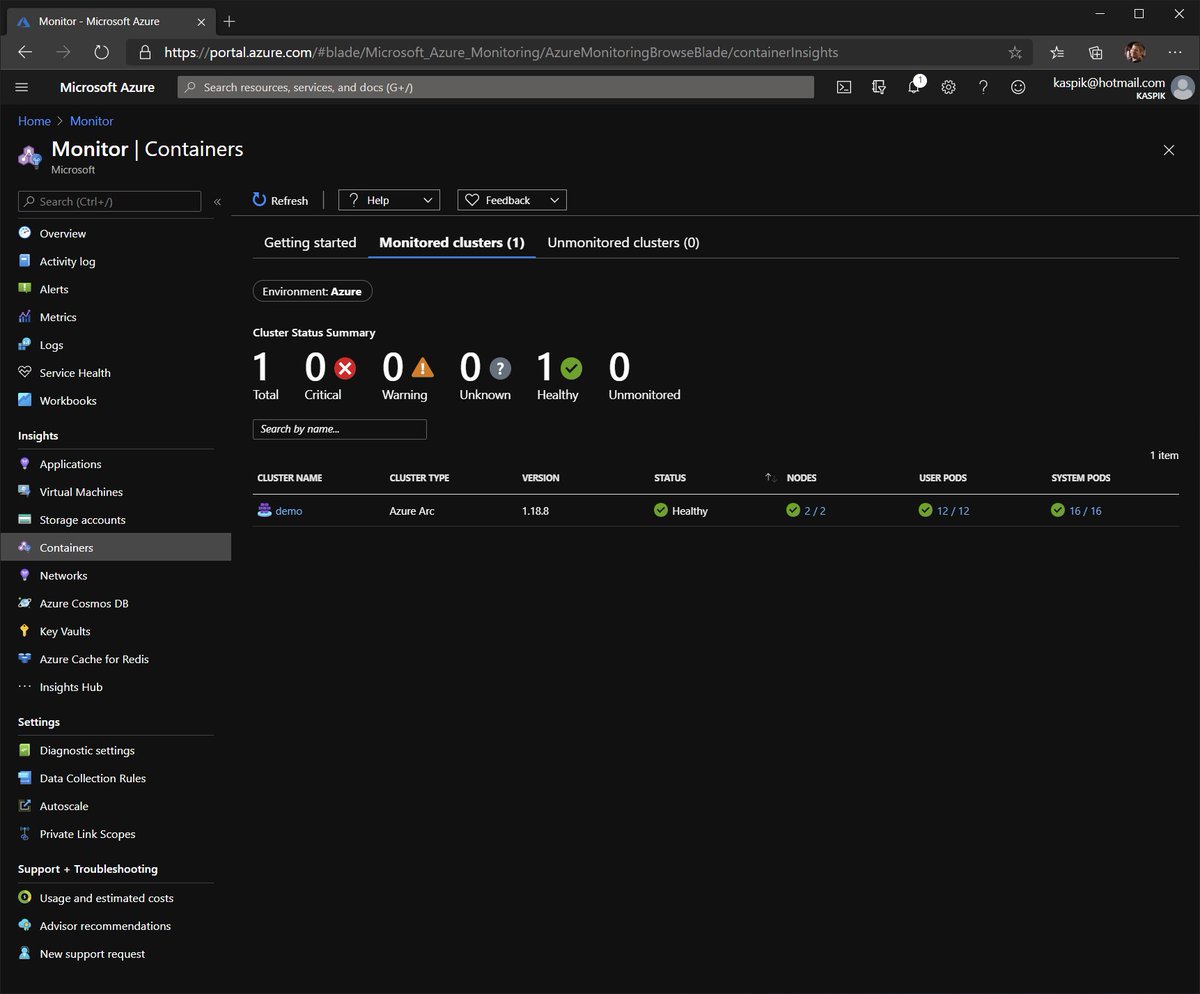The height and width of the screenshot is (994, 1200).
Task: Click the Workbooks icon
Action: click(25, 400)
